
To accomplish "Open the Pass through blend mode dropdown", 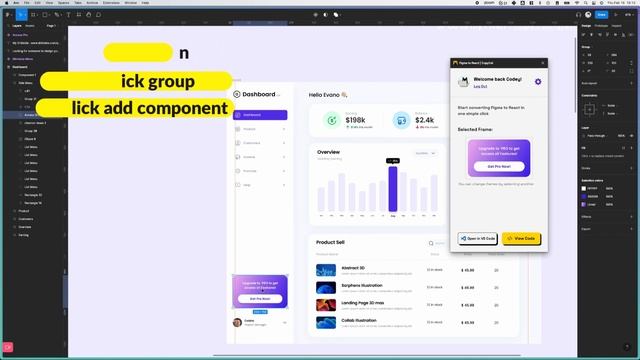I will click(x=596, y=136).
